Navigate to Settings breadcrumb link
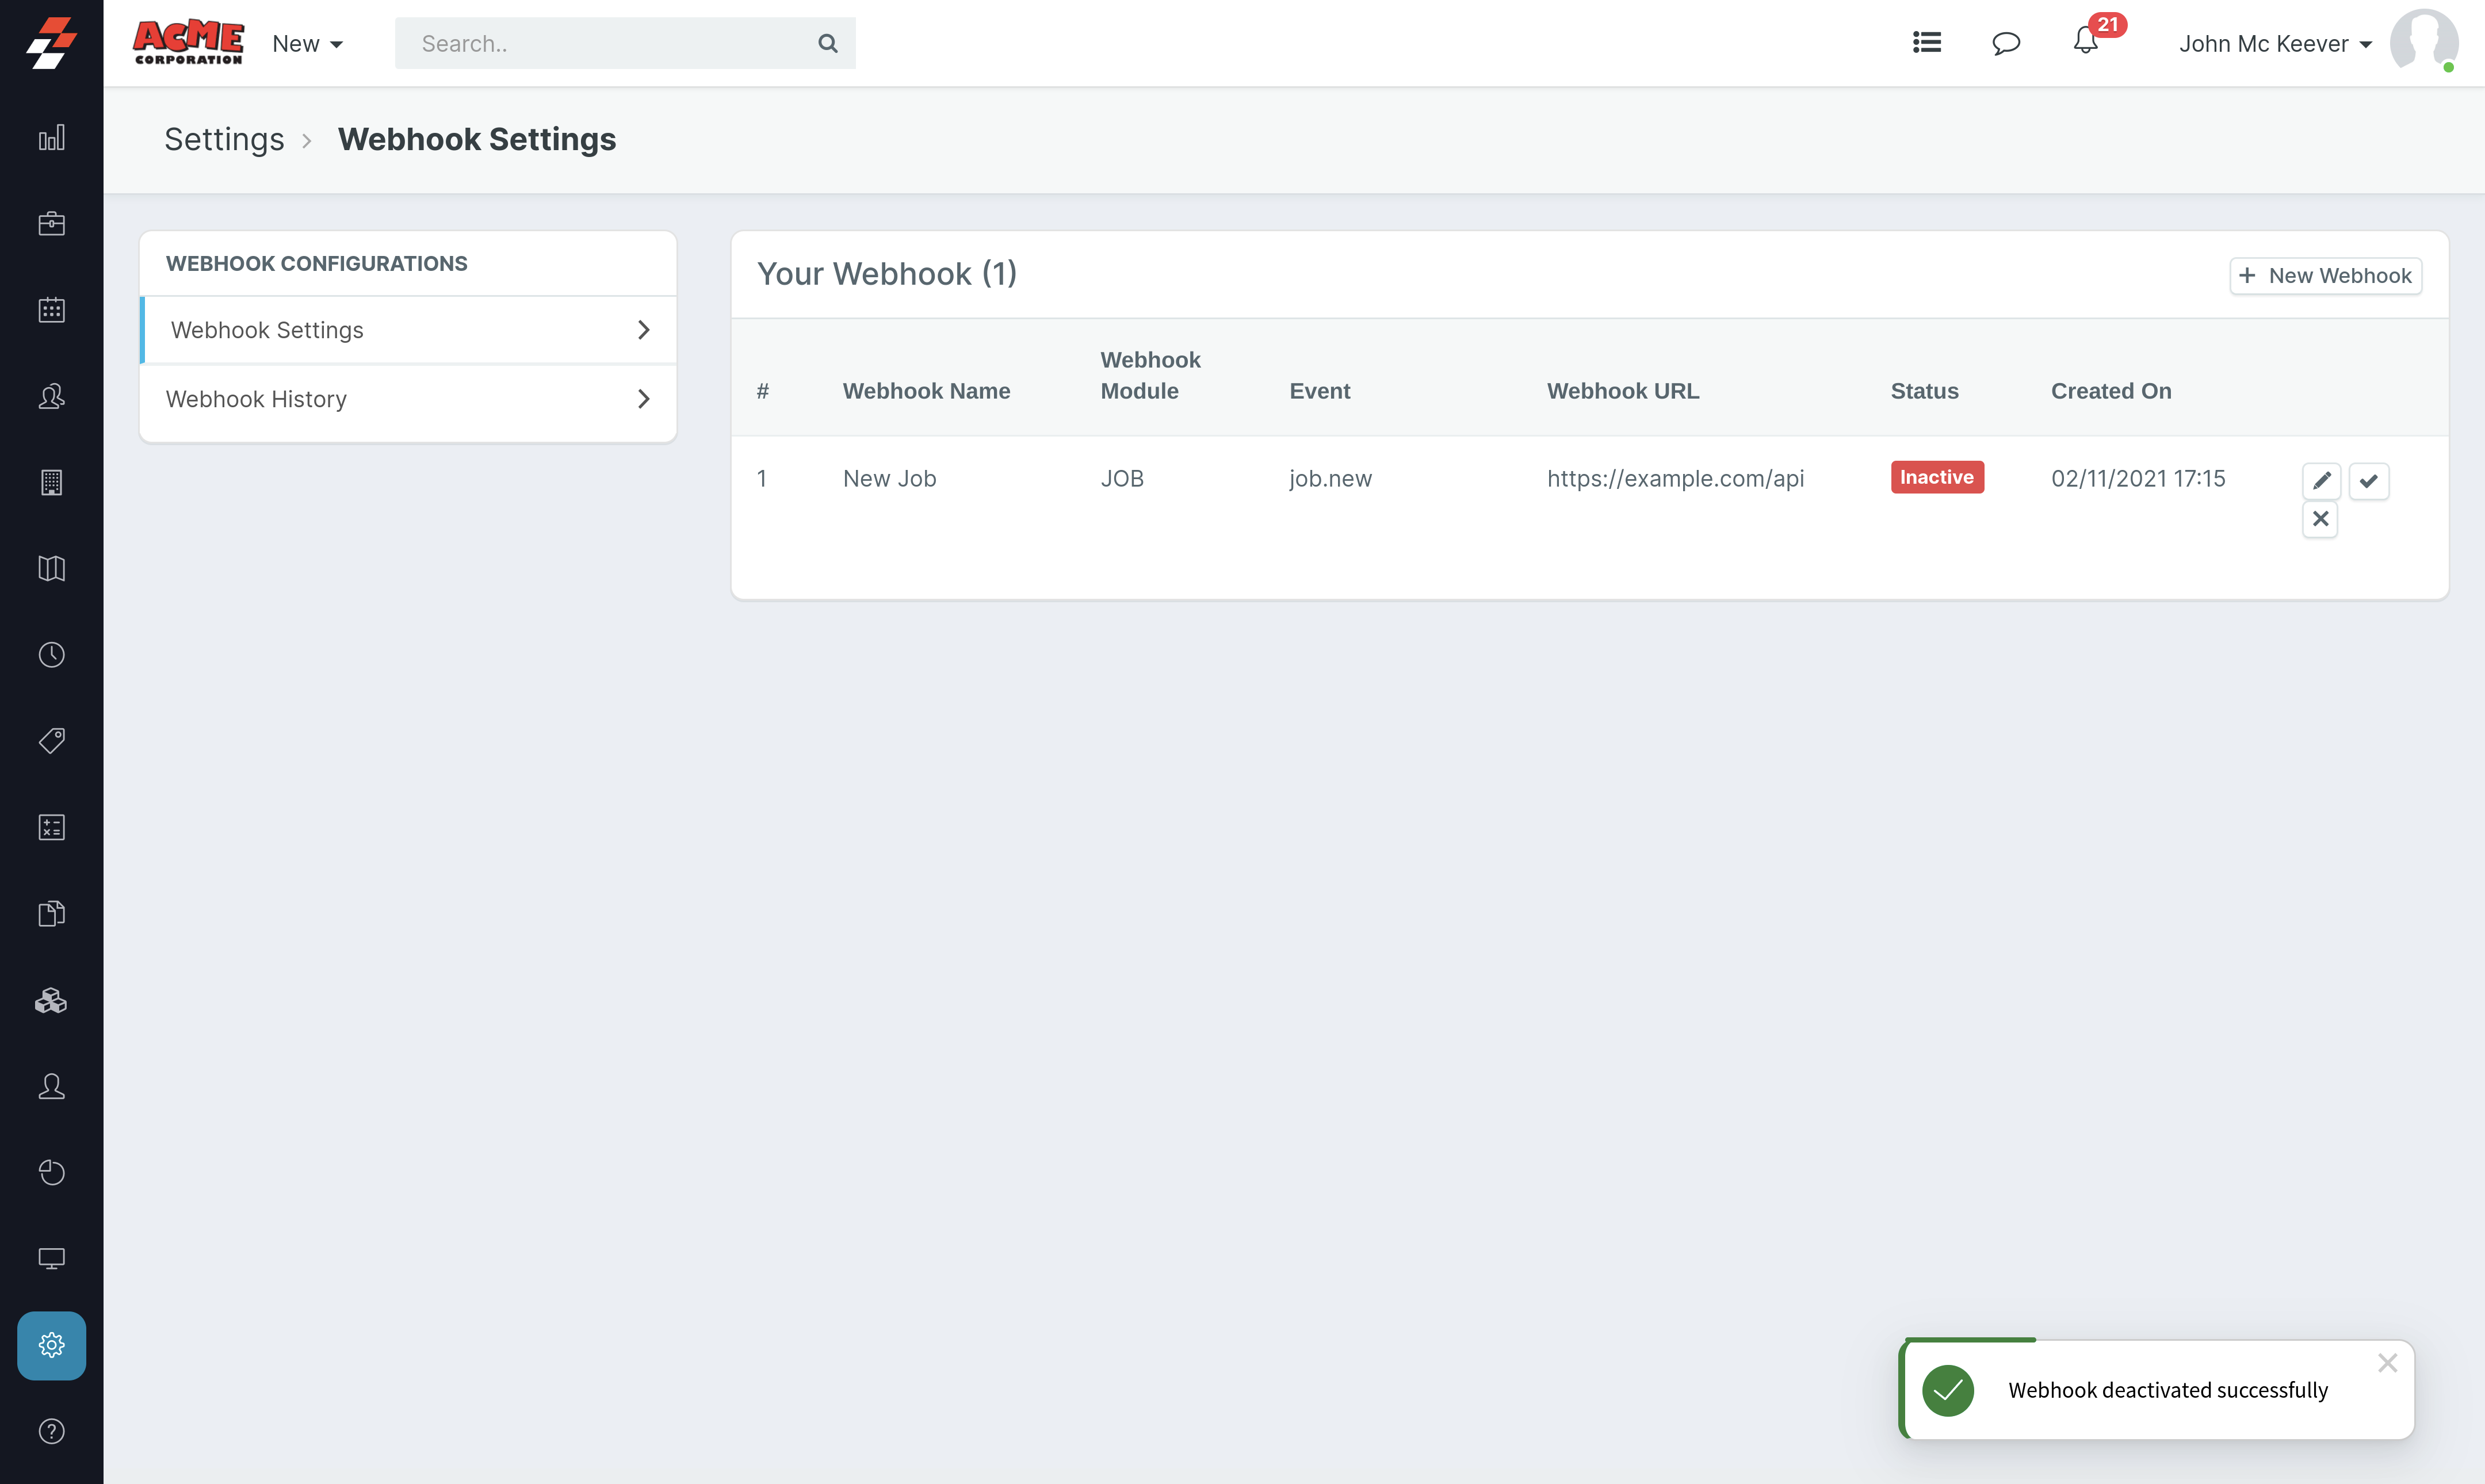Image resolution: width=2485 pixels, height=1484 pixels. point(224,139)
